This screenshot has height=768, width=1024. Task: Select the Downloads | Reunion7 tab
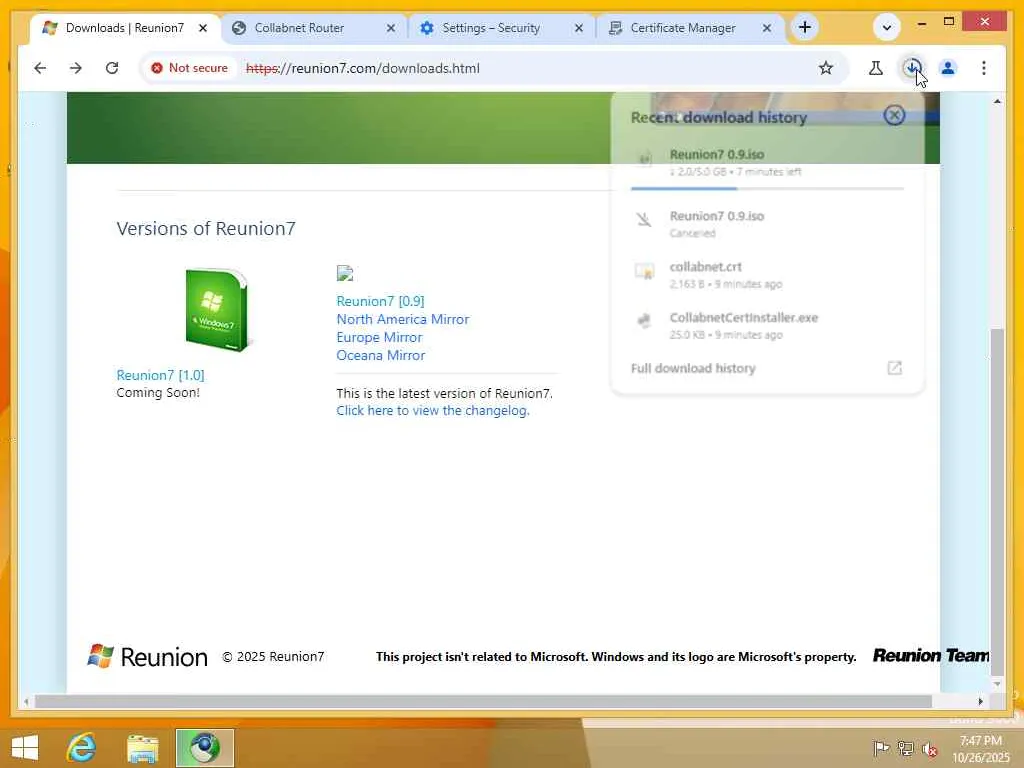pos(124,28)
